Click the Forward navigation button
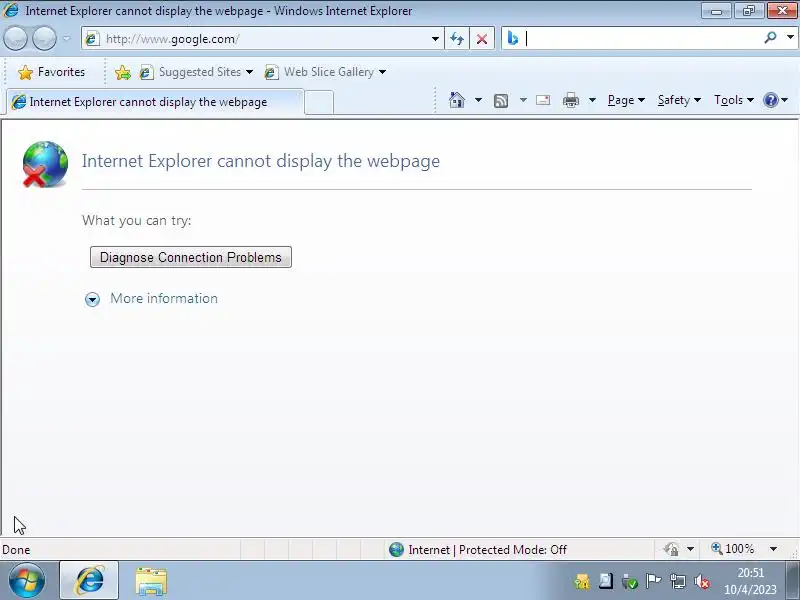800x600 pixels. coord(44,38)
